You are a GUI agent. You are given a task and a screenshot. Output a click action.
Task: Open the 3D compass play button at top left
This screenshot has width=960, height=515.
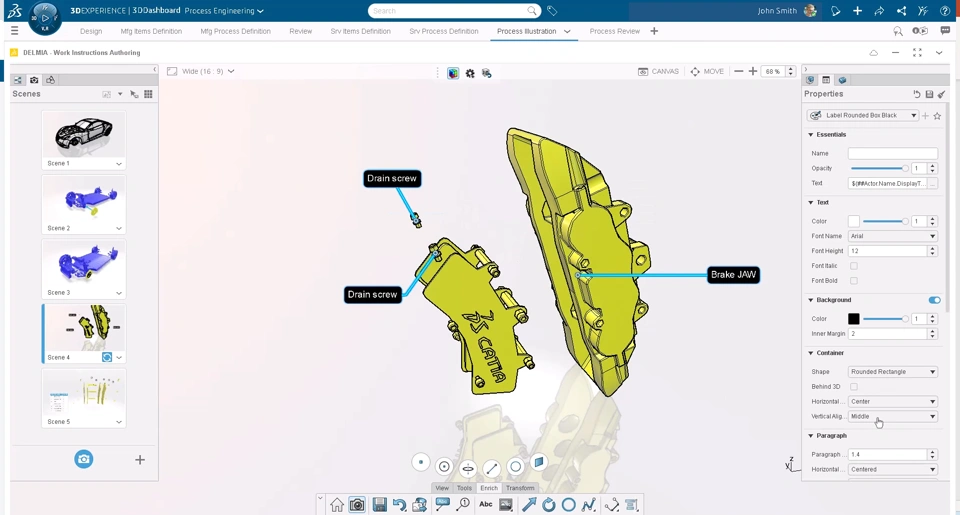tap(45, 18)
